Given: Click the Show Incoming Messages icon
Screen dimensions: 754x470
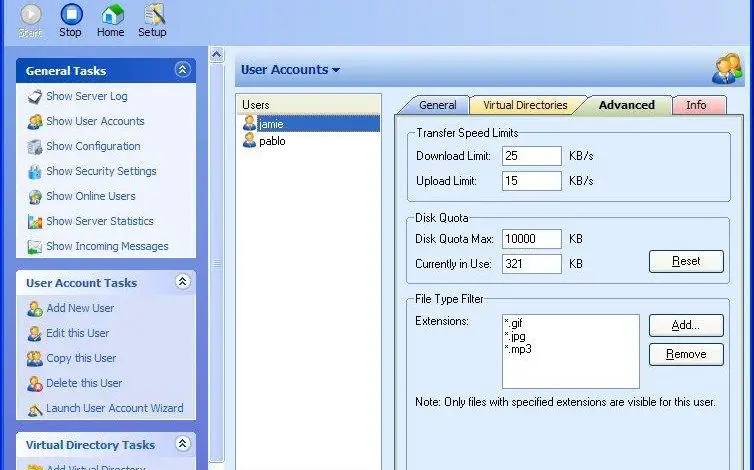Looking at the screenshot, I should 35,247.
